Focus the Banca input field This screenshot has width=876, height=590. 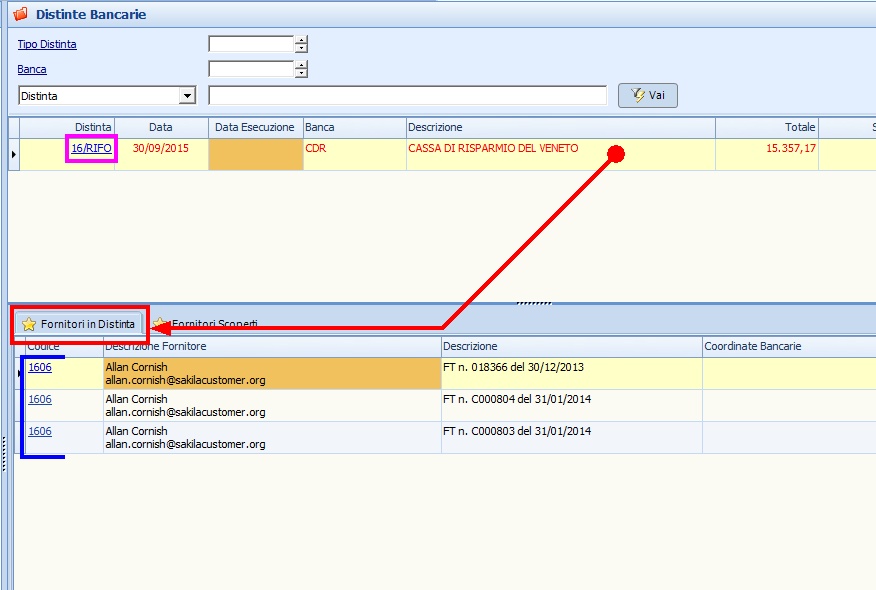coord(250,69)
